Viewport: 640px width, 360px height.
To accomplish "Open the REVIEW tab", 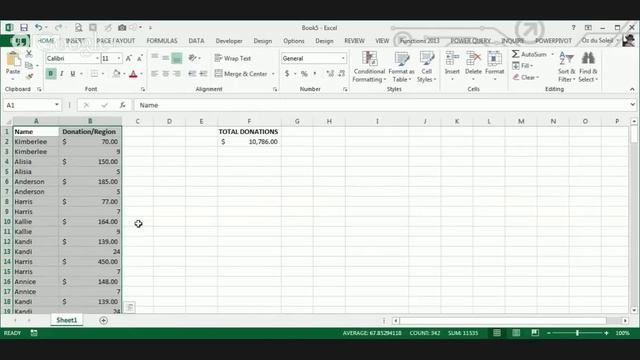I will pyautogui.click(x=354, y=41).
